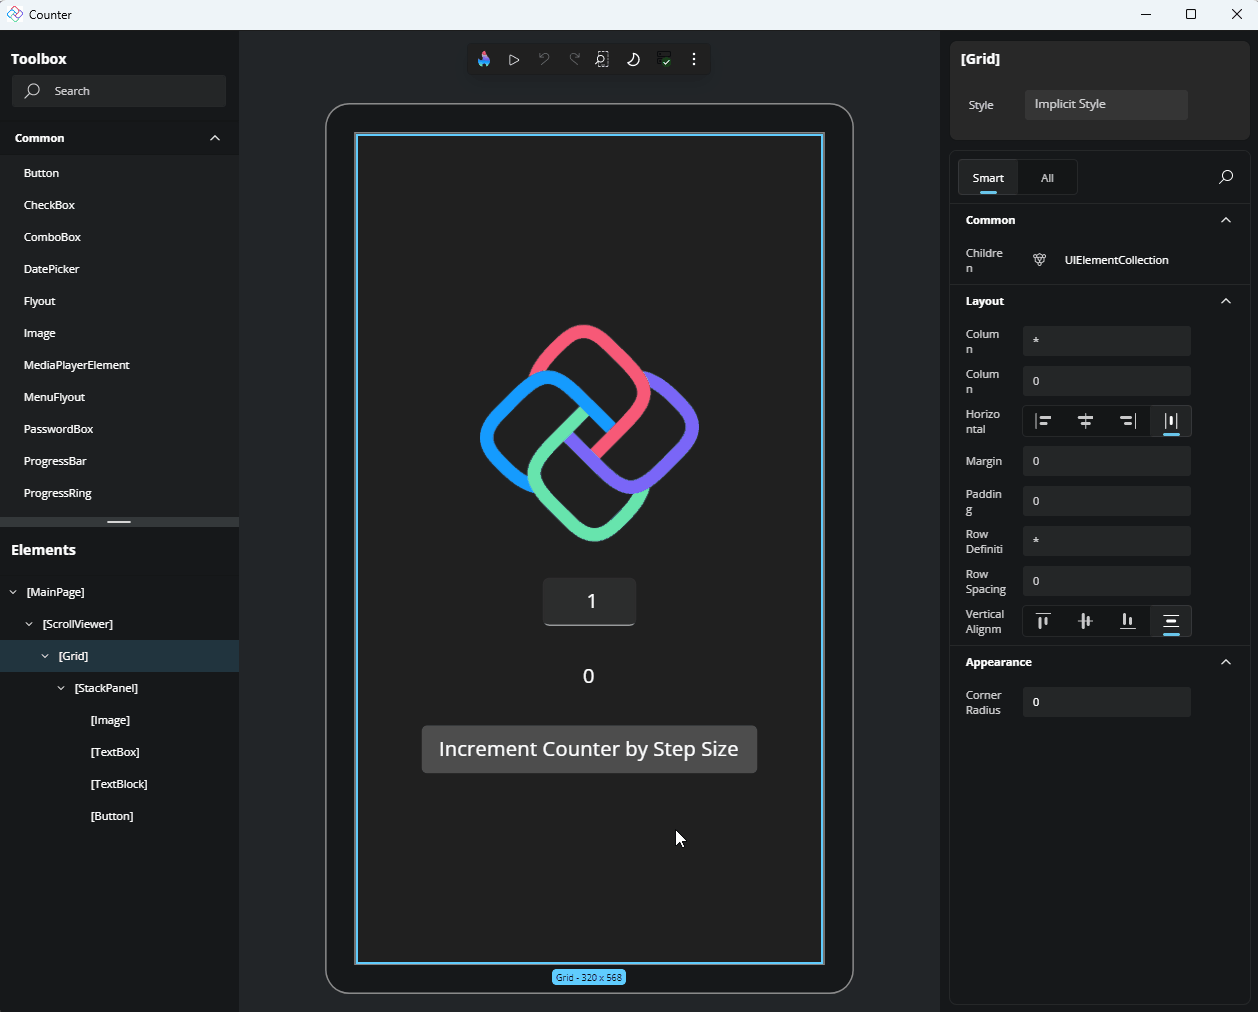The image size is (1258, 1012).
Task: Select Button in the Toolbox list
Action: coord(42,173)
